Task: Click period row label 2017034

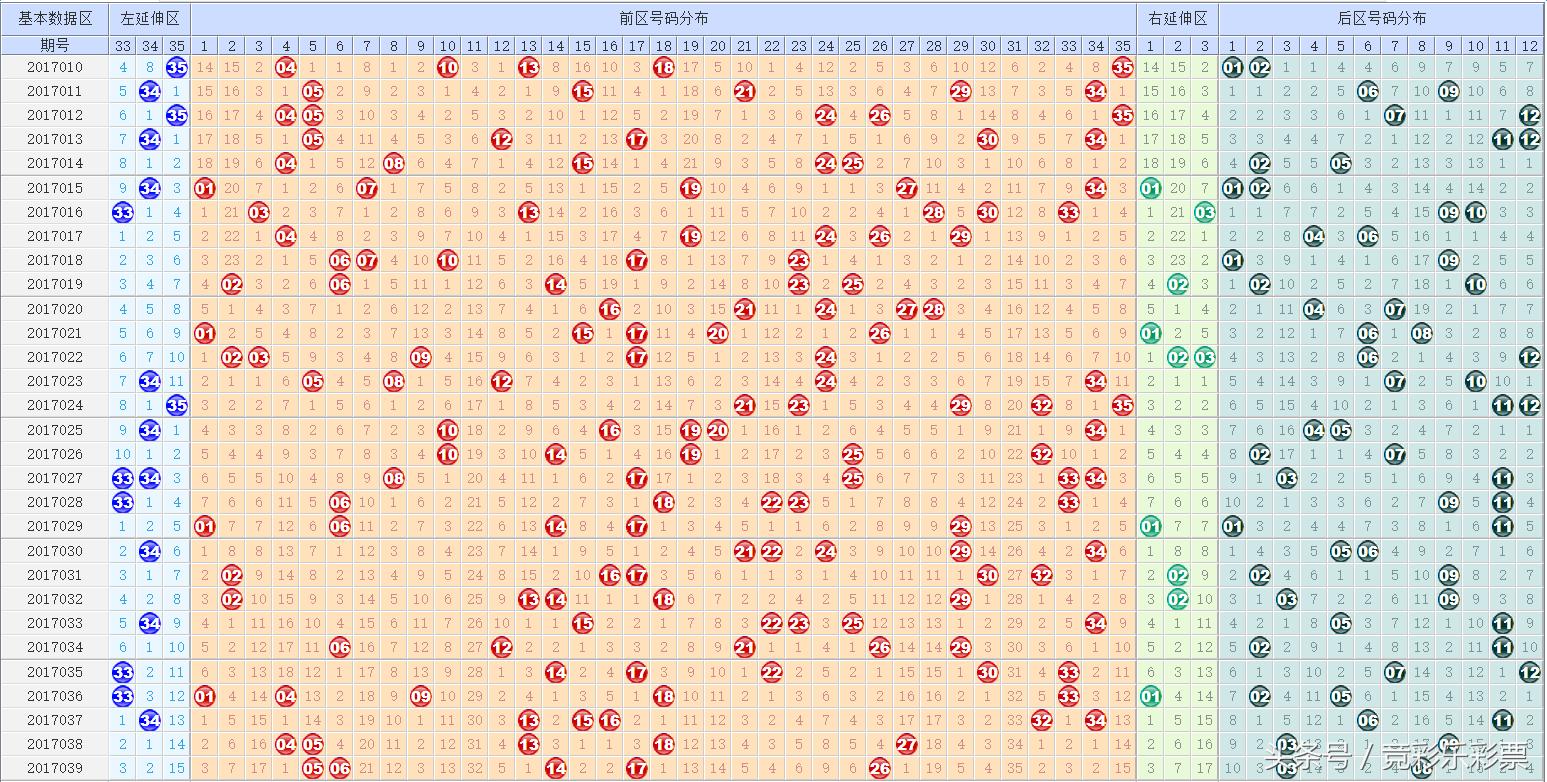Action: pos(55,647)
